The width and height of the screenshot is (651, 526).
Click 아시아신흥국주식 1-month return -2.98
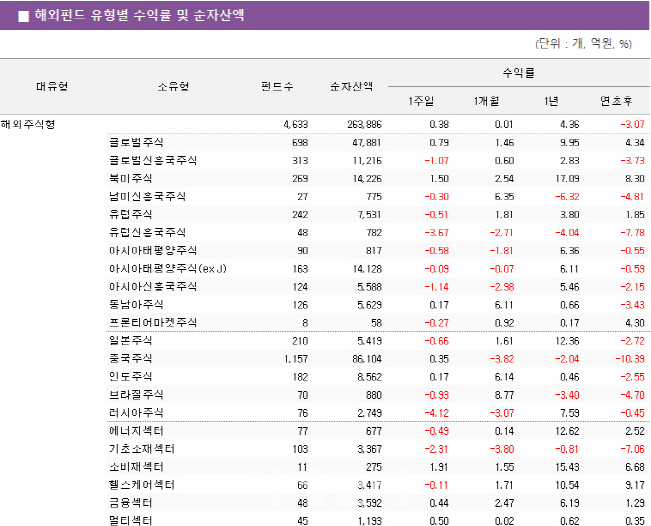pyautogui.click(x=502, y=287)
